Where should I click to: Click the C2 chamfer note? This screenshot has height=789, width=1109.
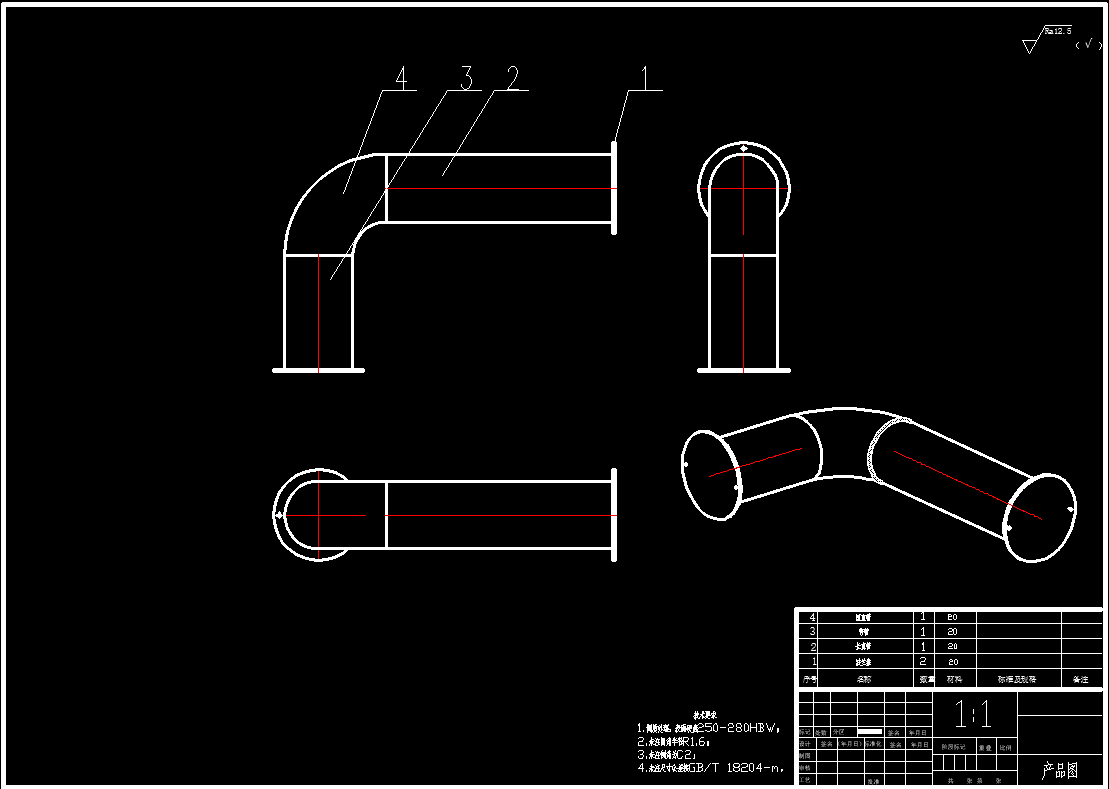(667, 754)
